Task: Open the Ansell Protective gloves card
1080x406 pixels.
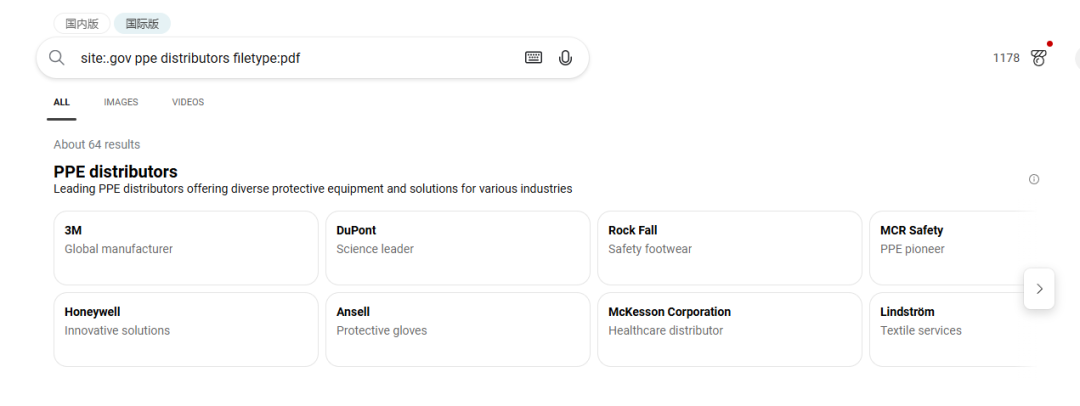Action: pyautogui.click(x=458, y=329)
